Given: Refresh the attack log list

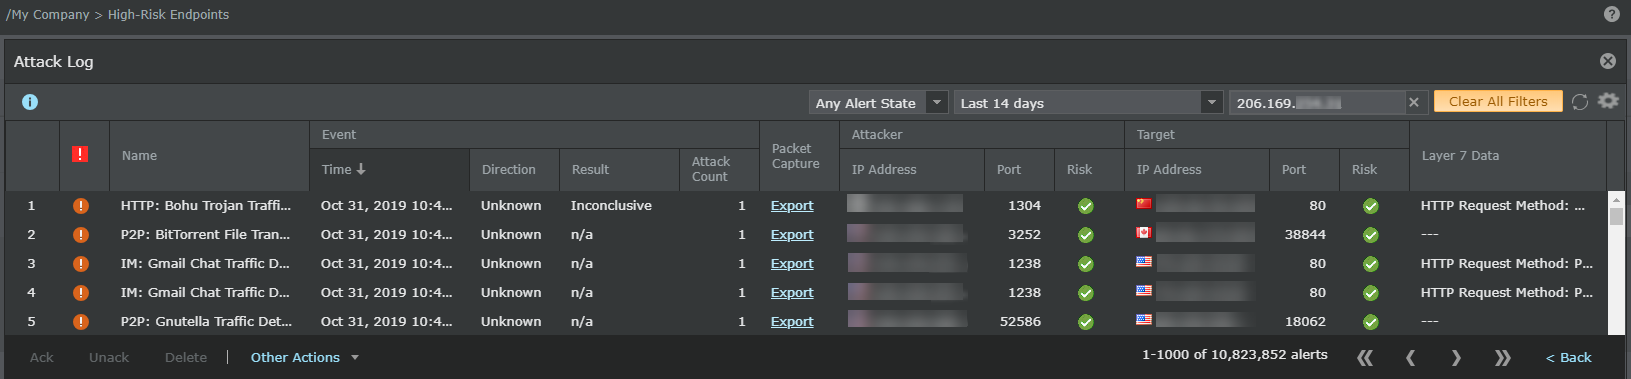Looking at the screenshot, I should pyautogui.click(x=1580, y=102).
